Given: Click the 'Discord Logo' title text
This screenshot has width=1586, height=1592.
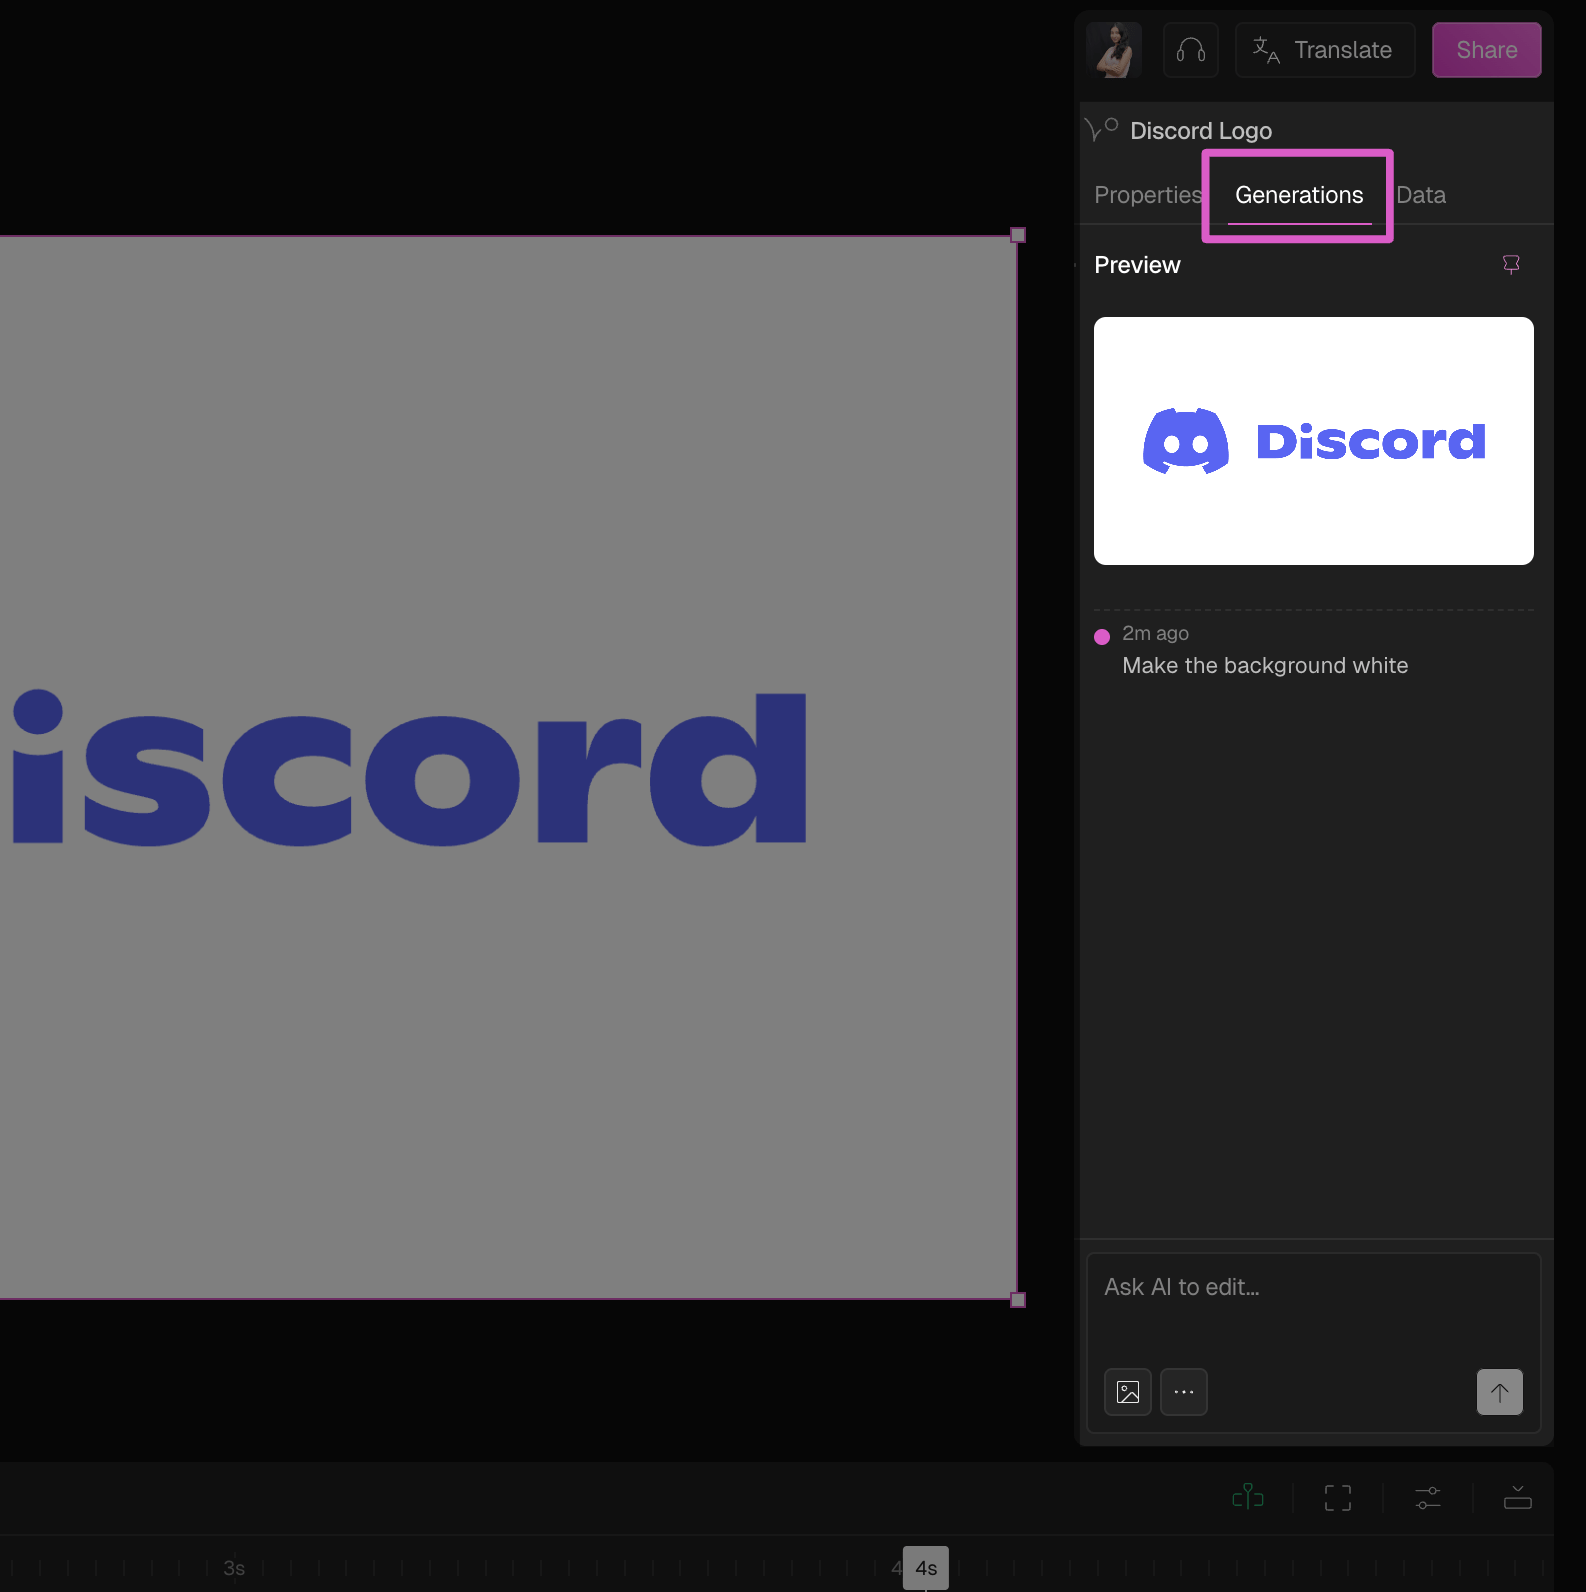Looking at the screenshot, I should [x=1201, y=131].
